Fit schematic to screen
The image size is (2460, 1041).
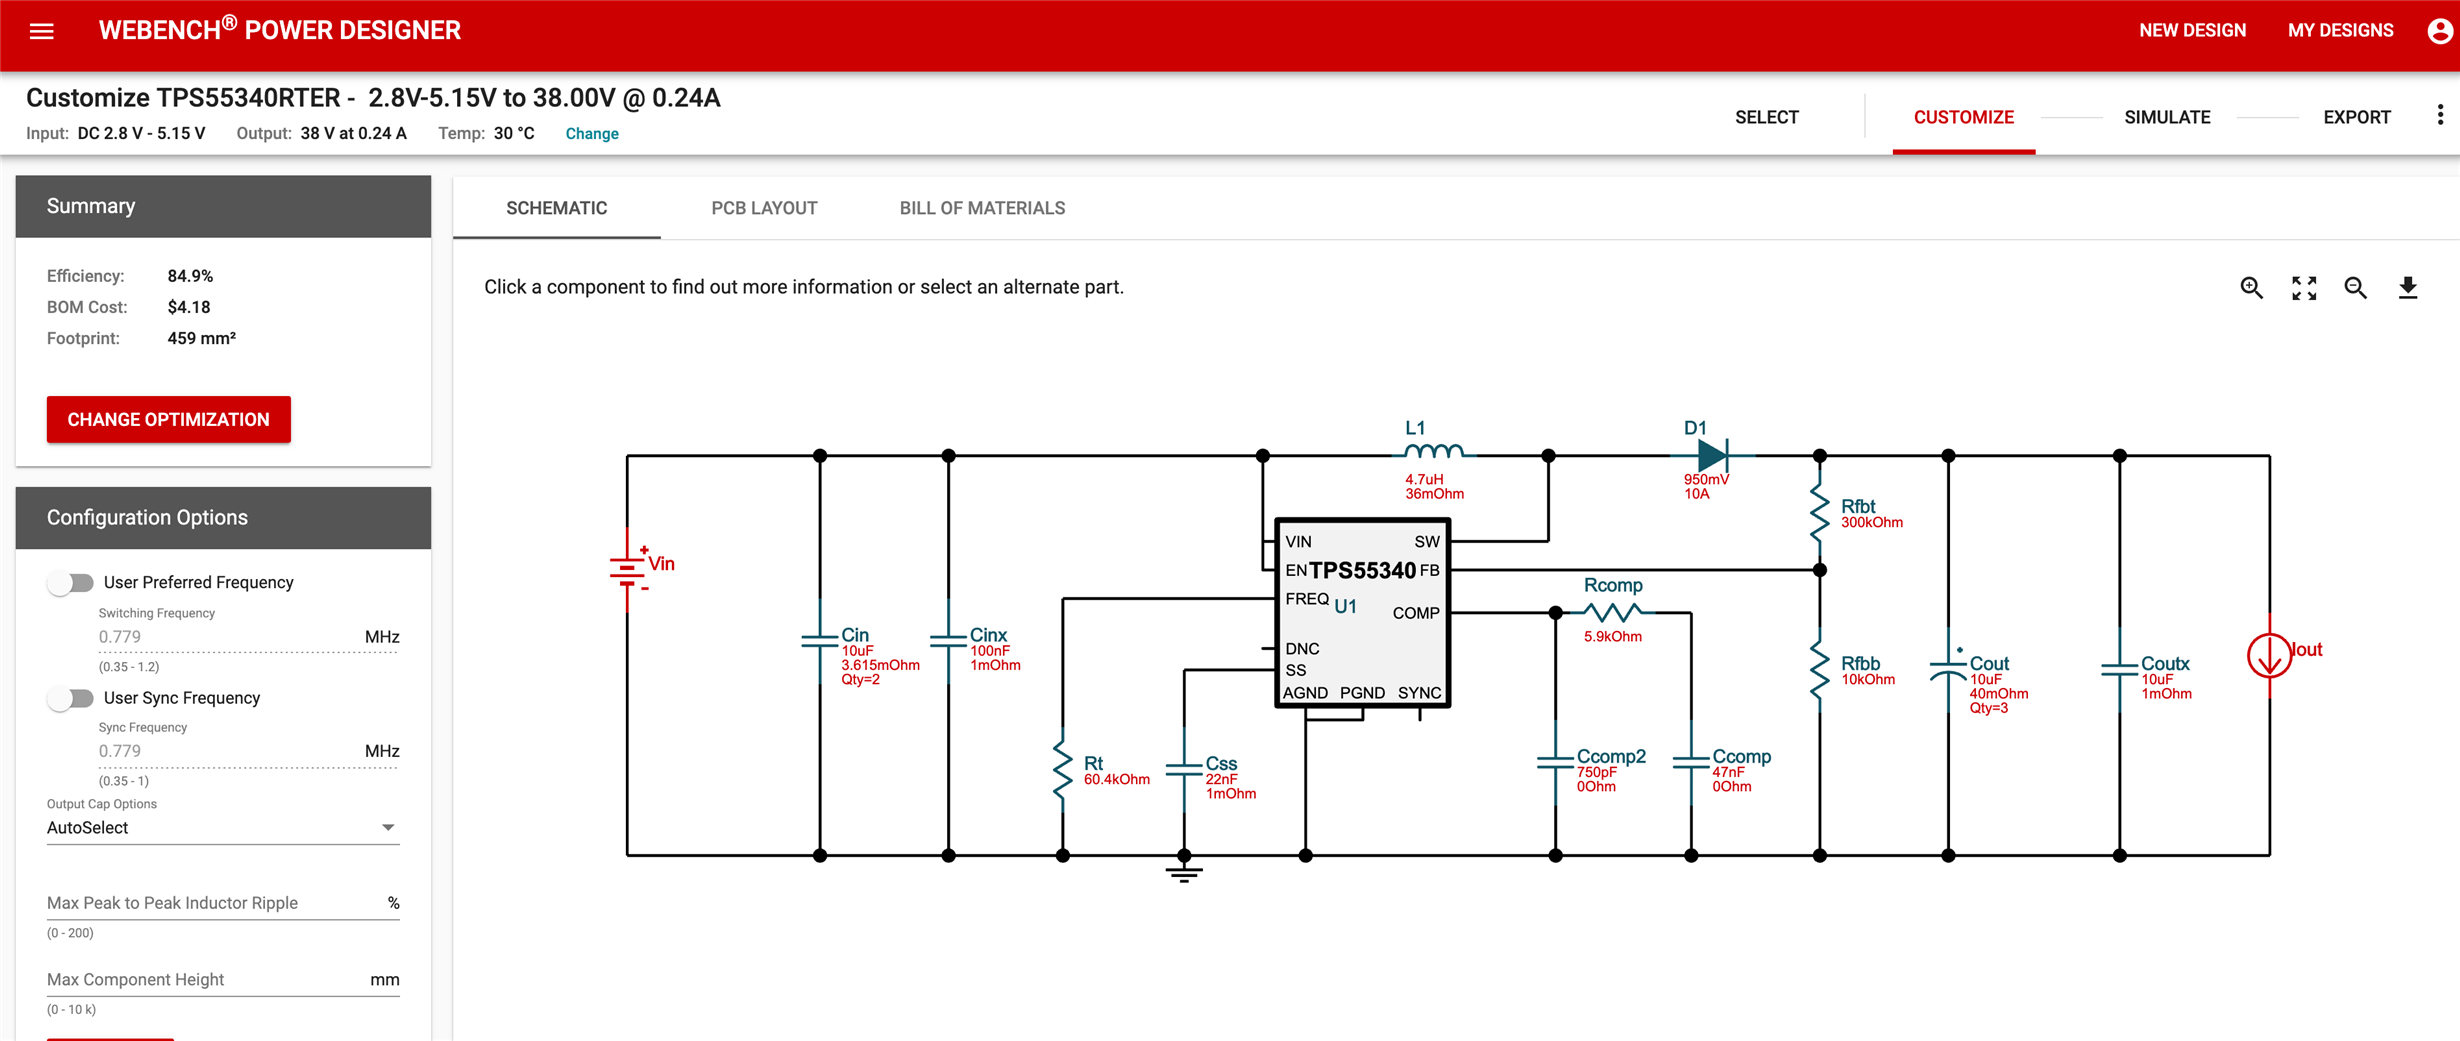[x=2304, y=288]
